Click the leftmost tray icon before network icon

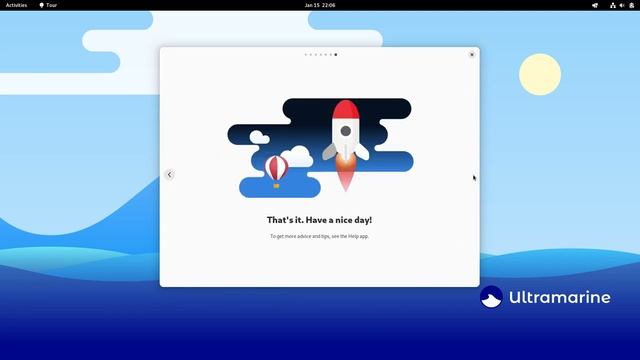595,5
